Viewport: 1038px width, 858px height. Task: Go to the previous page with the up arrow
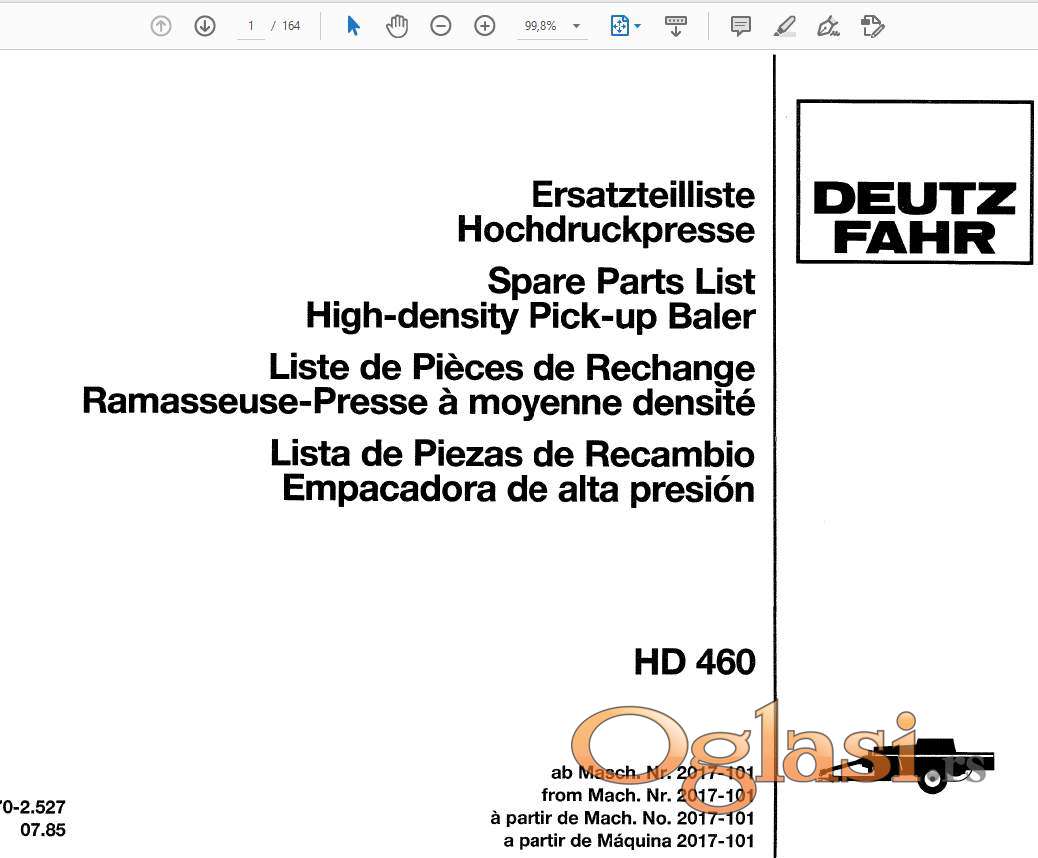tap(161, 26)
